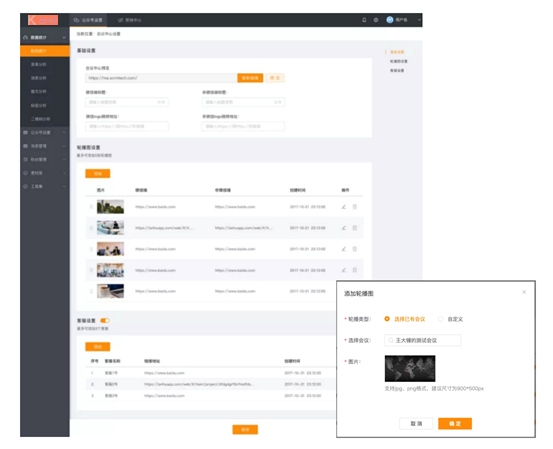Focus the 微信logo跳转地址 input field
Viewport: 553px width, 449px height.
[127, 126]
